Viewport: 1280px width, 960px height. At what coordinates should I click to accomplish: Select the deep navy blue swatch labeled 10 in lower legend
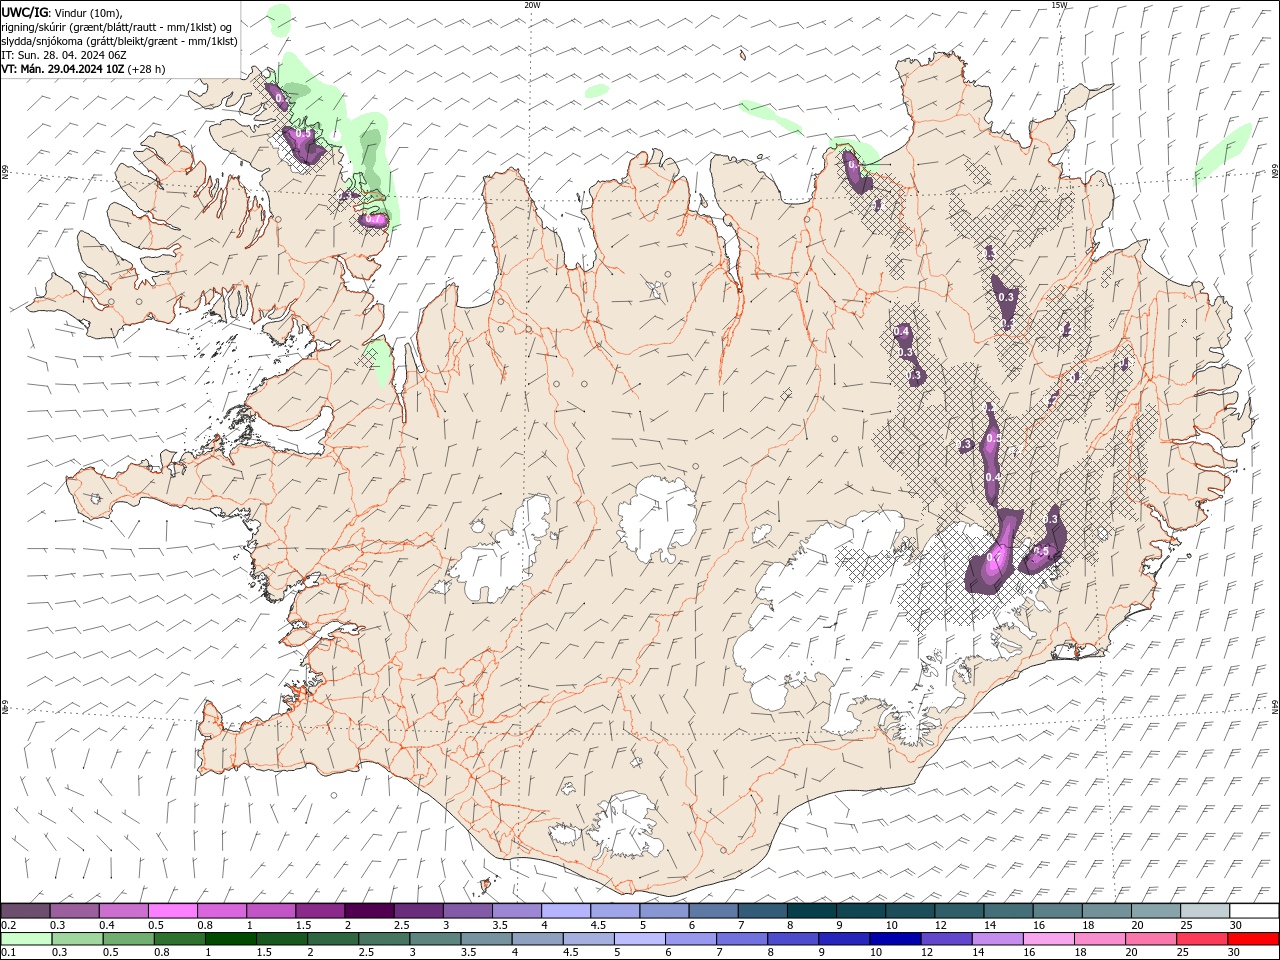click(894, 938)
